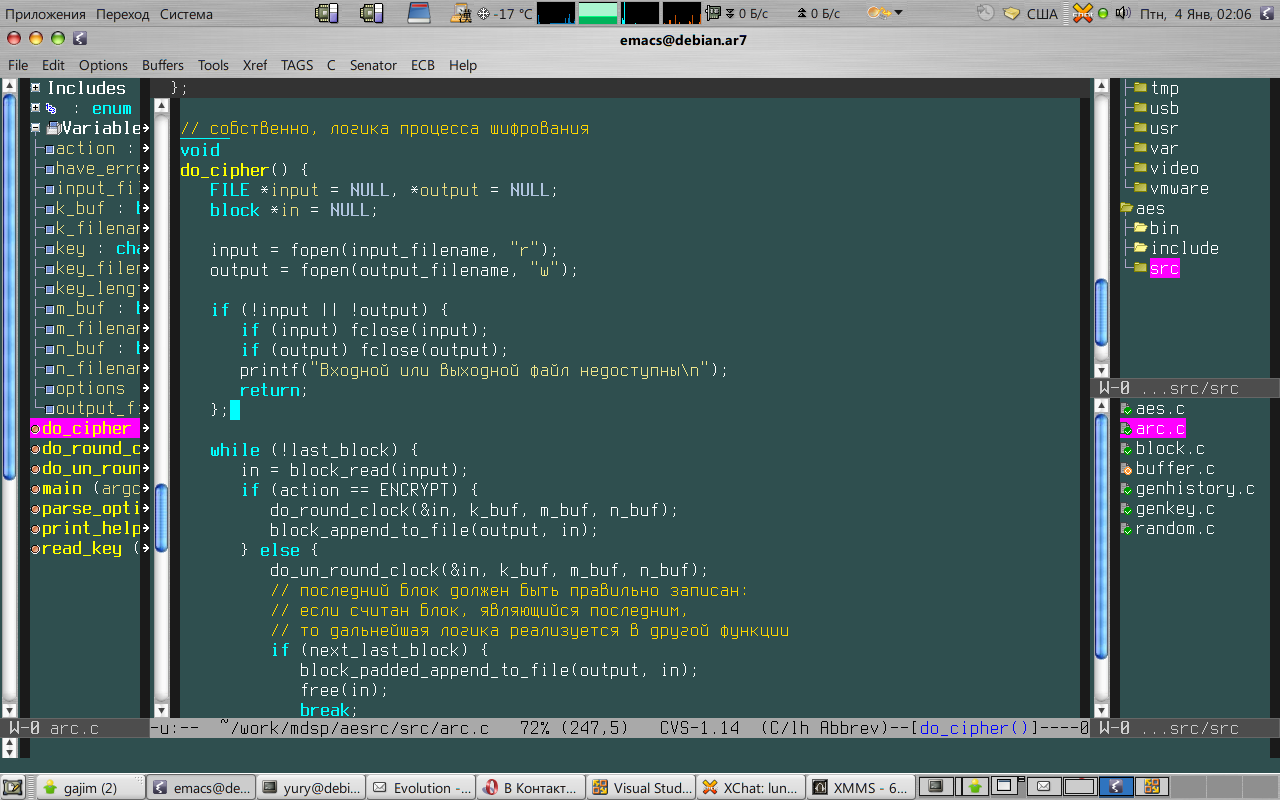Click the code editor vertical scrollbar
Screen dimensions: 1280x800
point(161,400)
